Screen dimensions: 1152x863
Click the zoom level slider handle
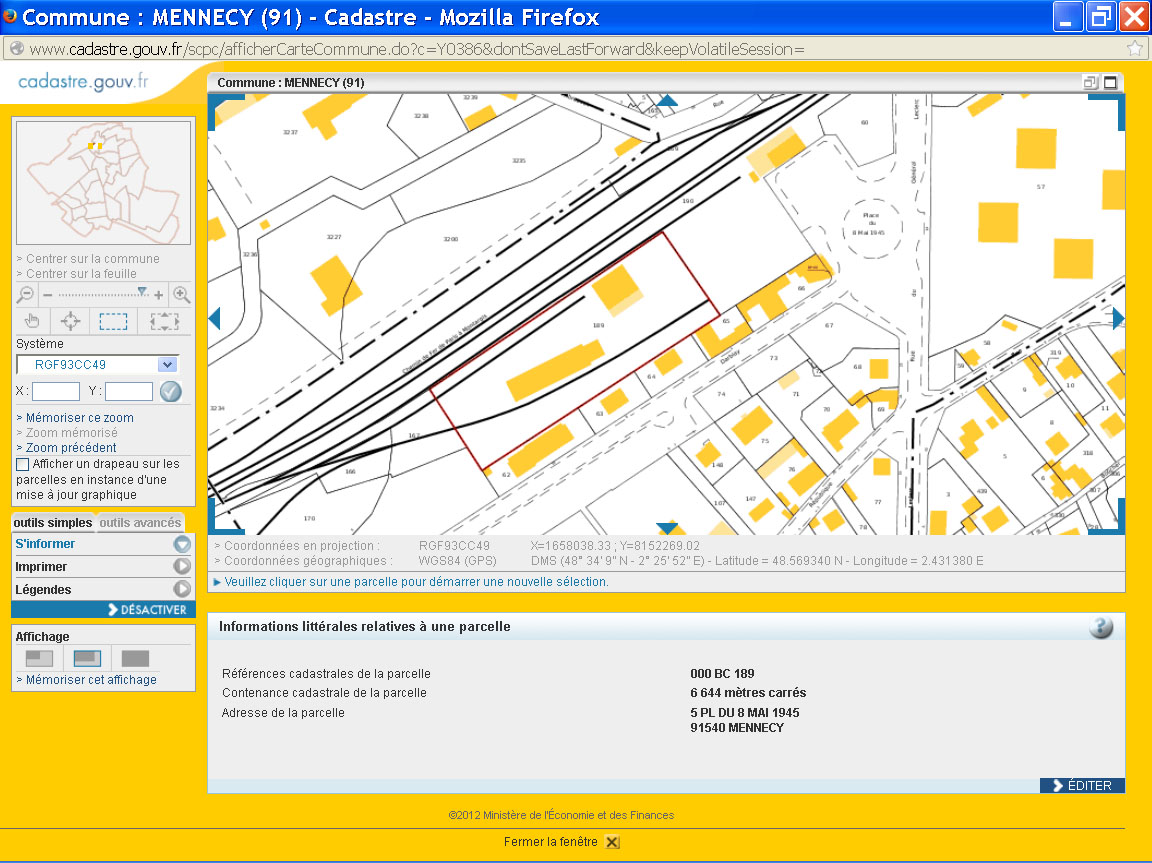coord(142,292)
